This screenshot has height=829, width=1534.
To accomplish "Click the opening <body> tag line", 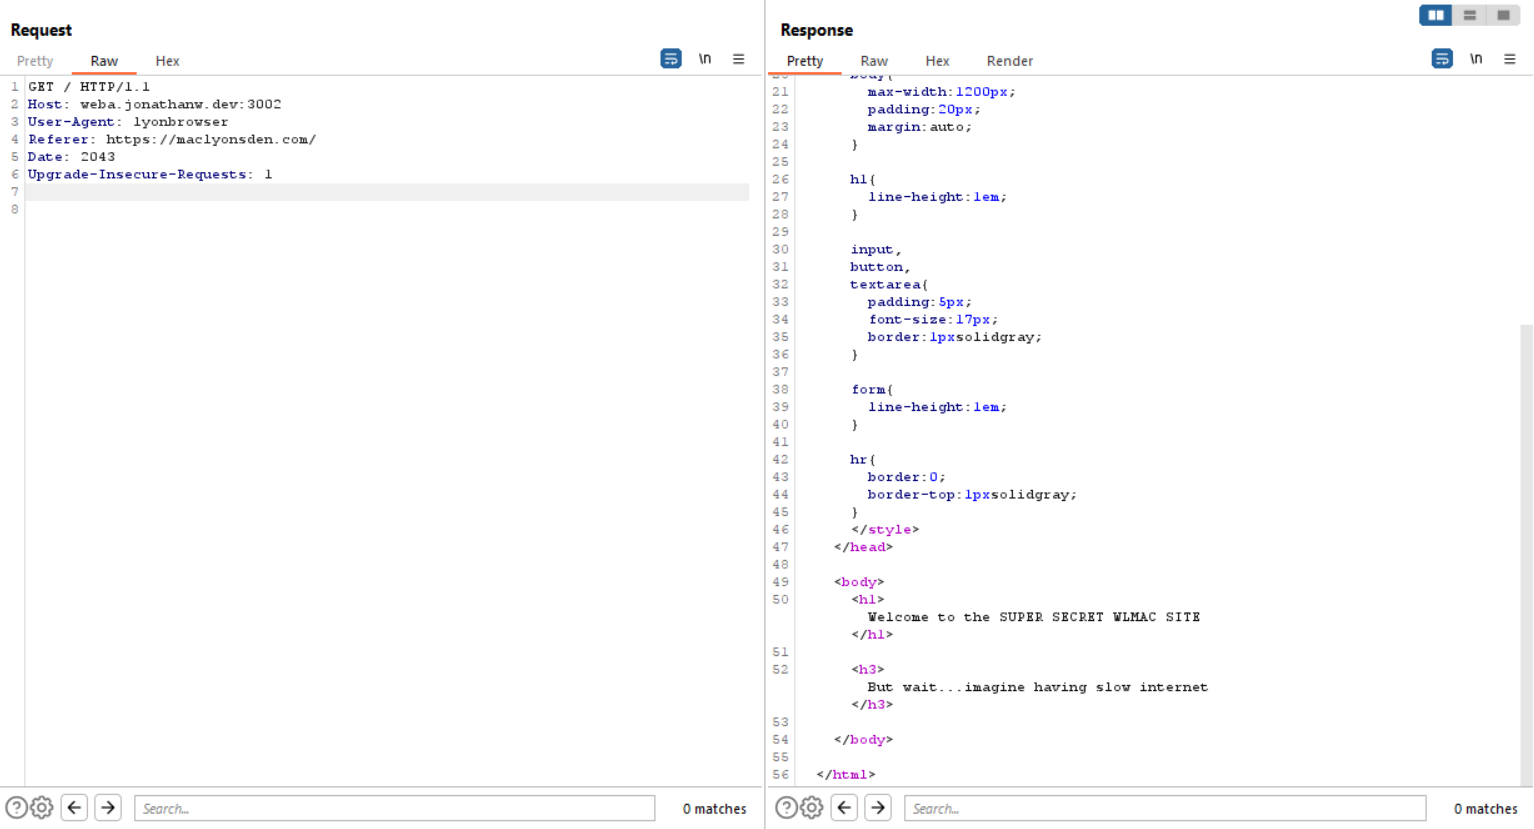I will click(x=859, y=582).
